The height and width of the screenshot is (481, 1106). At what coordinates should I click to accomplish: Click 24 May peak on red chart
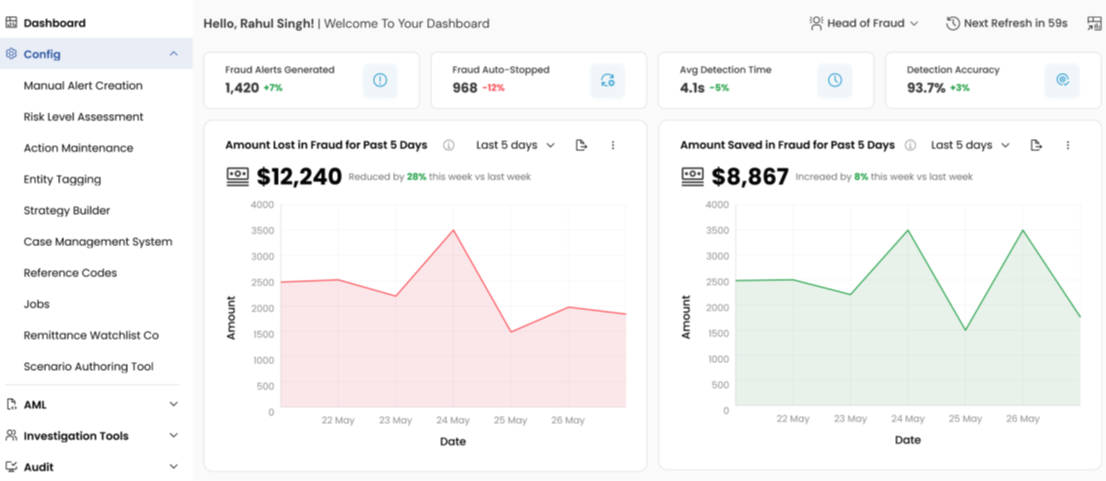454,230
